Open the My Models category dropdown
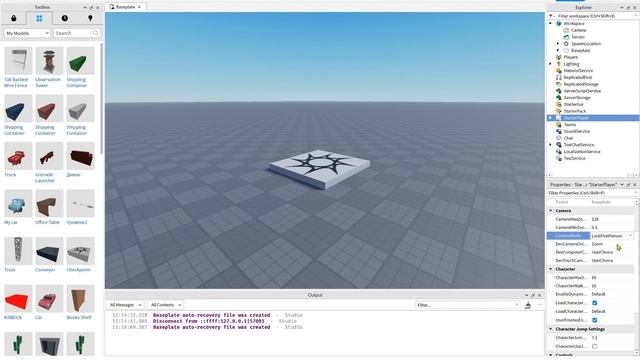This screenshot has width=640, height=360. [27, 33]
